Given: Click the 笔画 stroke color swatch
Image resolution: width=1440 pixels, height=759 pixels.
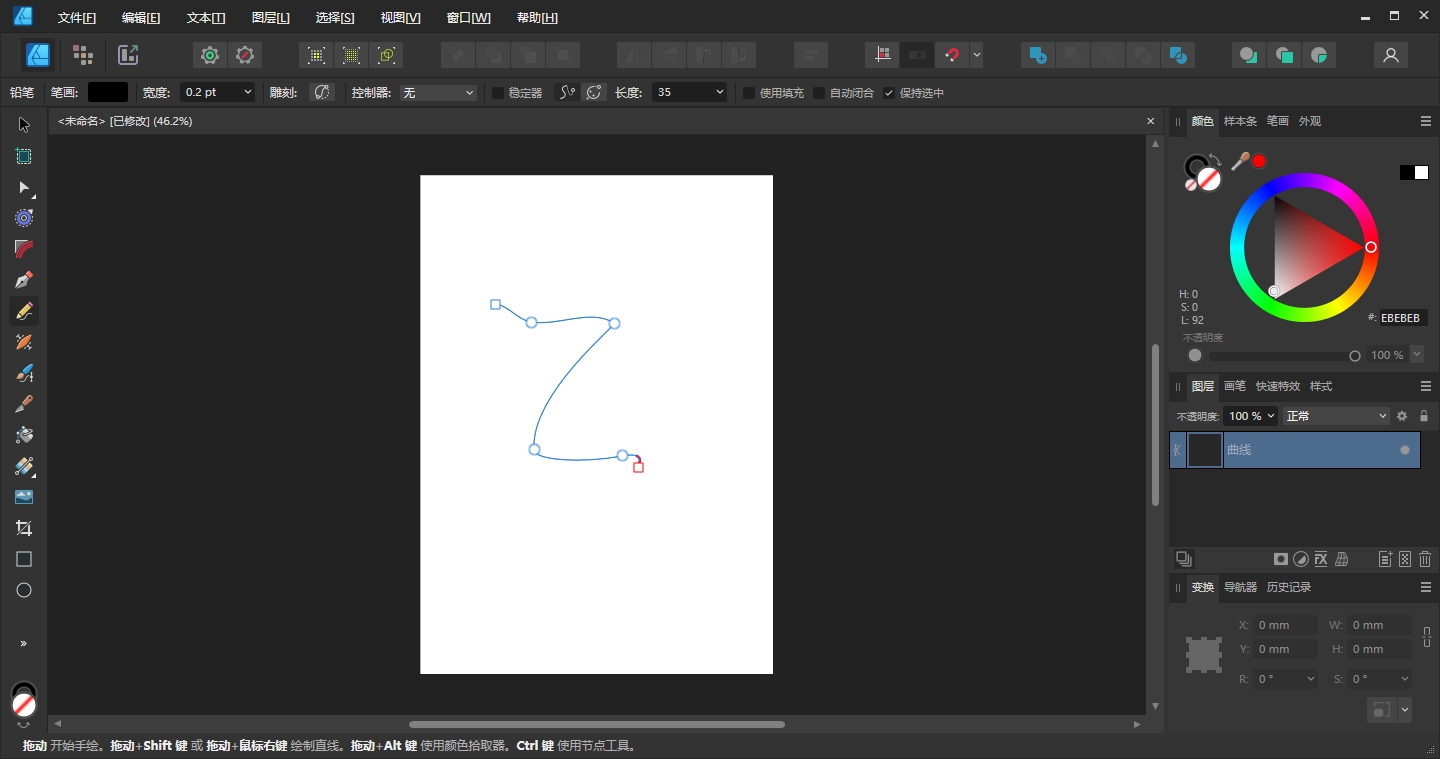Looking at the screenshot, I should [108, 92].
